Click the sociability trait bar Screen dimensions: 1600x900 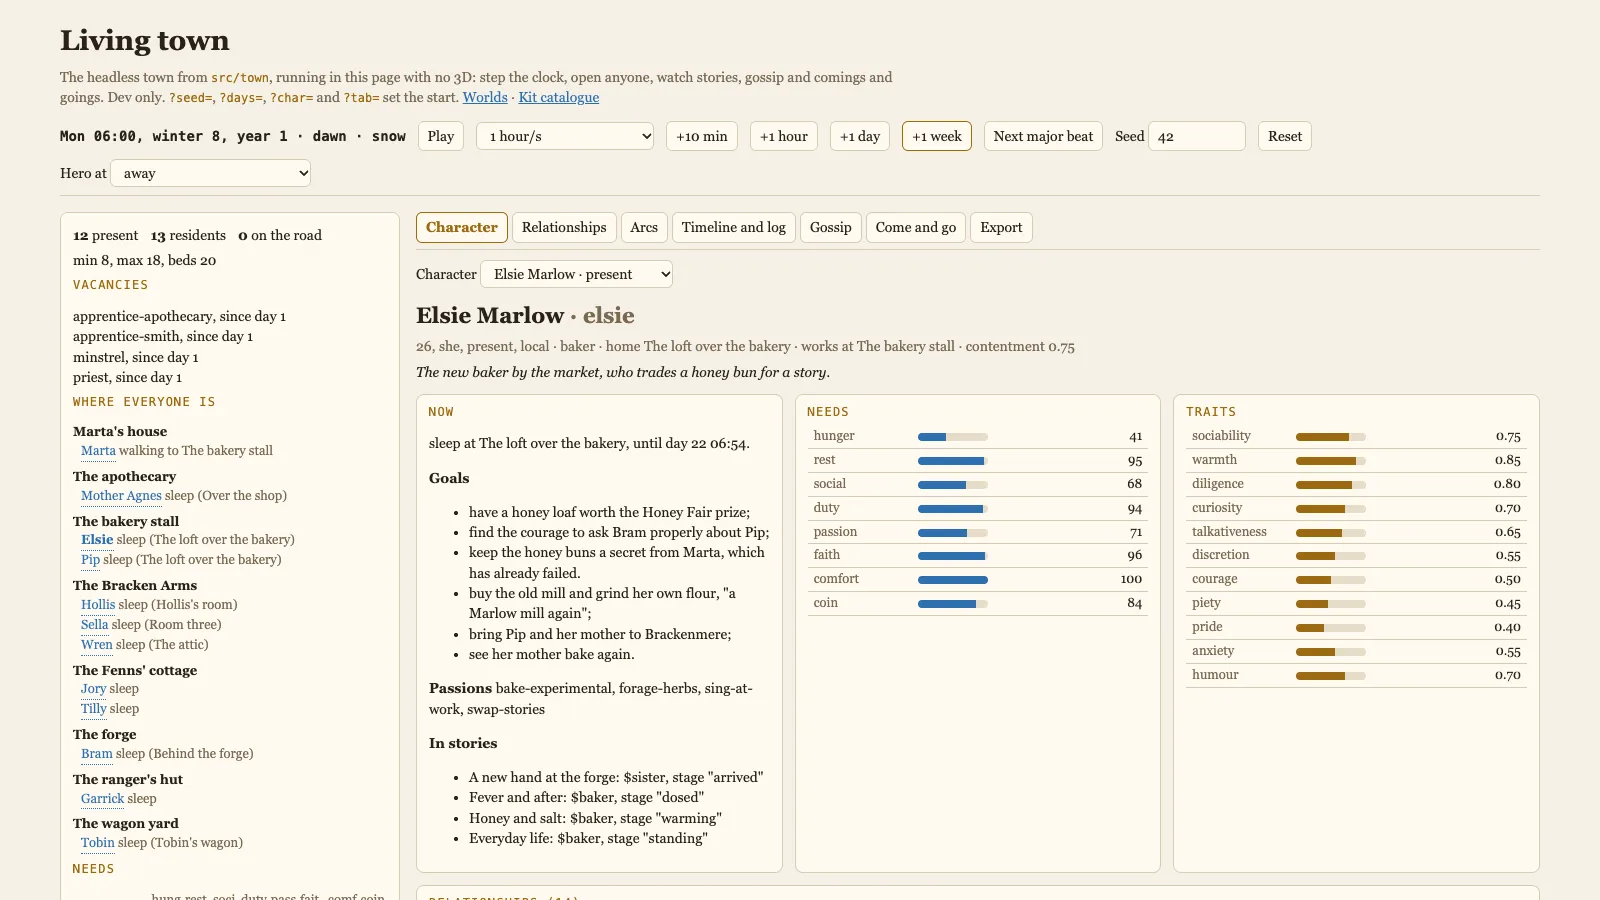point(1331,437)
